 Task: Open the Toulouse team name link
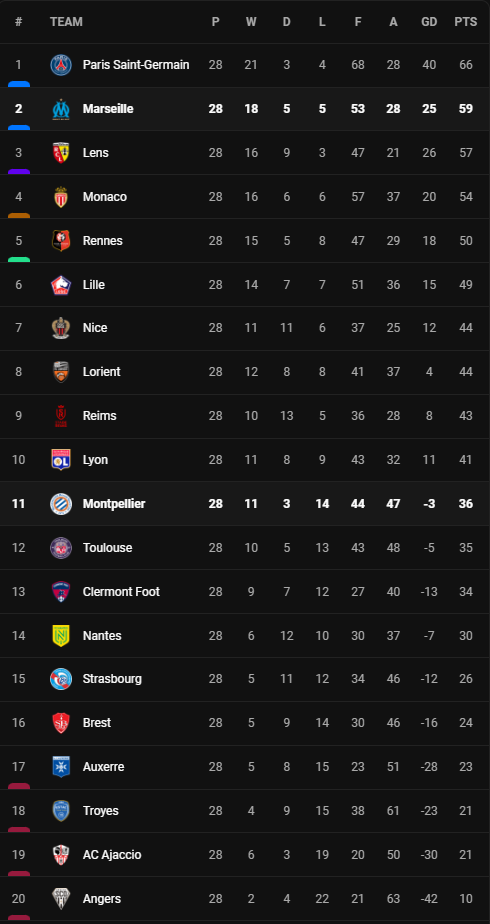click(107, 547)
